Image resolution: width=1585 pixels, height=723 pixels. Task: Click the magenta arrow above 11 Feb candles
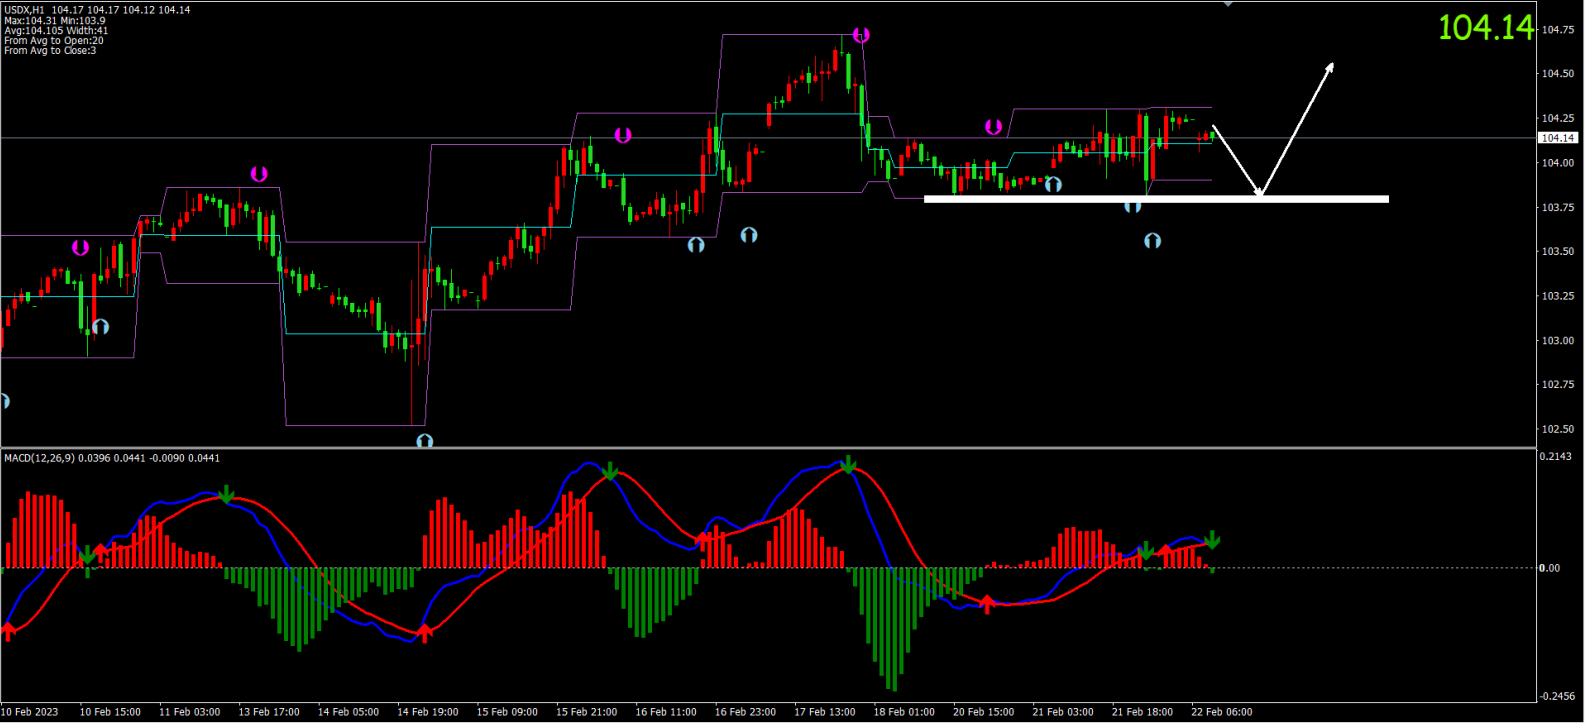tap(259, 174)
